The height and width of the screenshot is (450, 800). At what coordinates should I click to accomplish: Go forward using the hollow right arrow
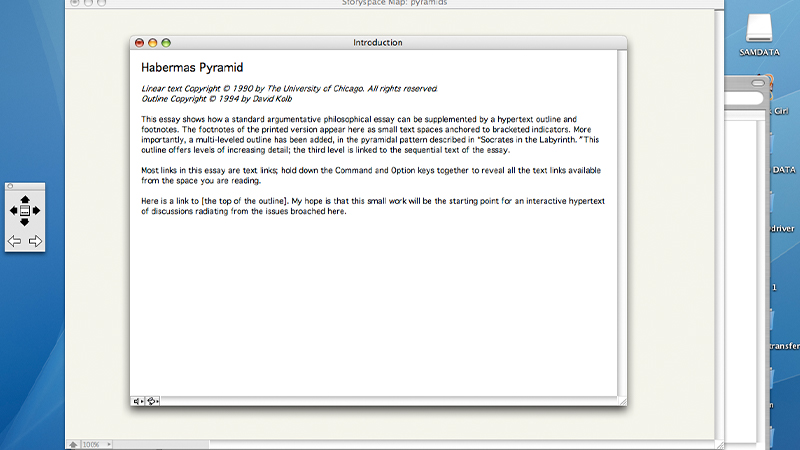tap(35, 241)
